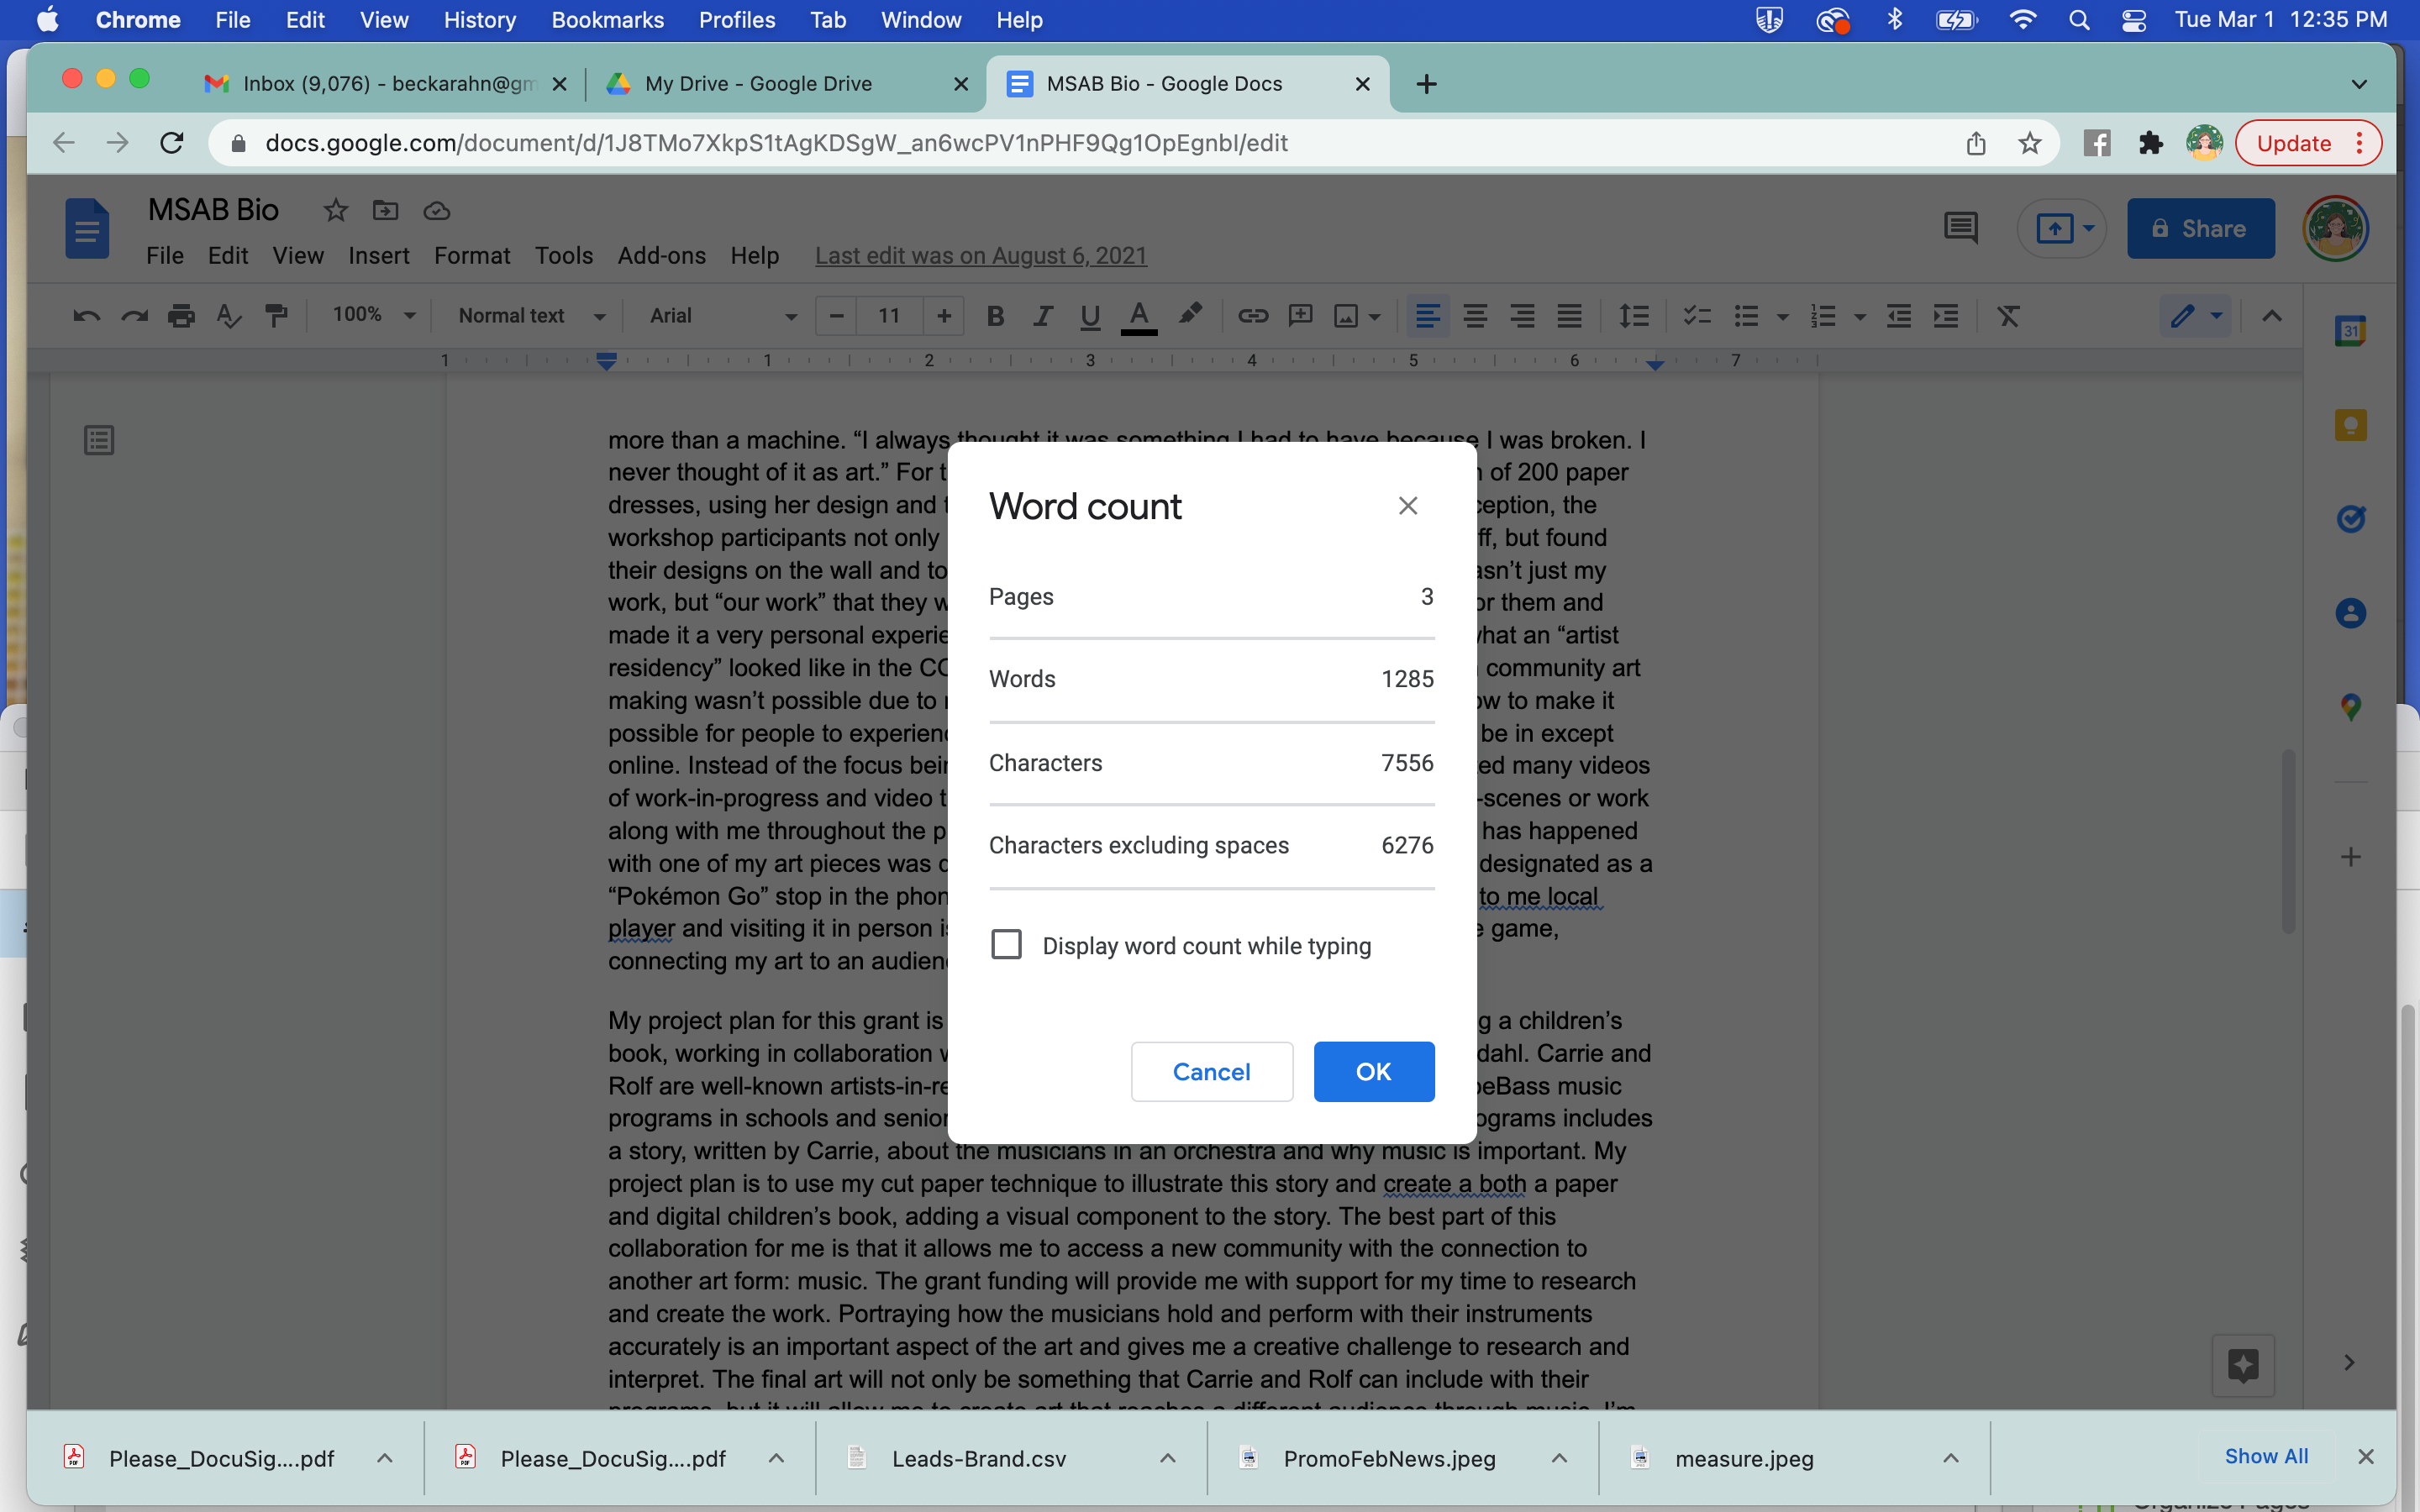Click the Redo arrow in the toolbar
The height and width of the screenshot is (1512, 2420).
click(x=134, y=316)
